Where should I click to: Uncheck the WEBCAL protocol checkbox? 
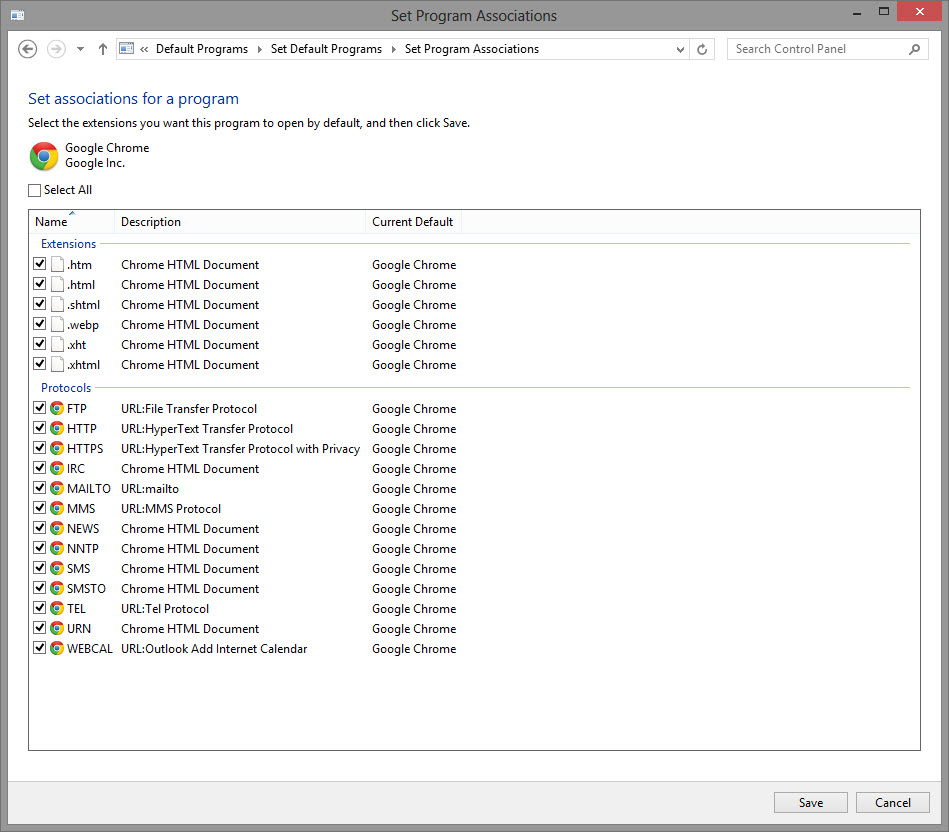(40, 648)
